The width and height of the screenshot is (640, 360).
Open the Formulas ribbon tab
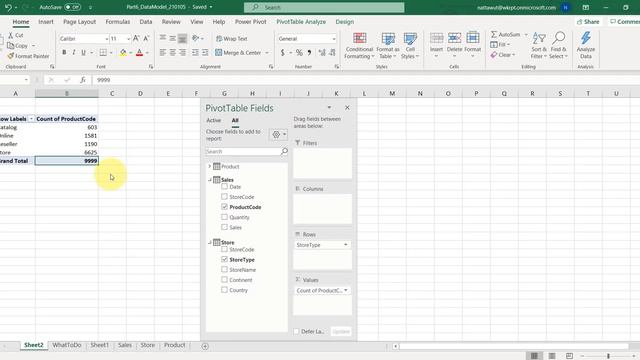tap(118, 22)
